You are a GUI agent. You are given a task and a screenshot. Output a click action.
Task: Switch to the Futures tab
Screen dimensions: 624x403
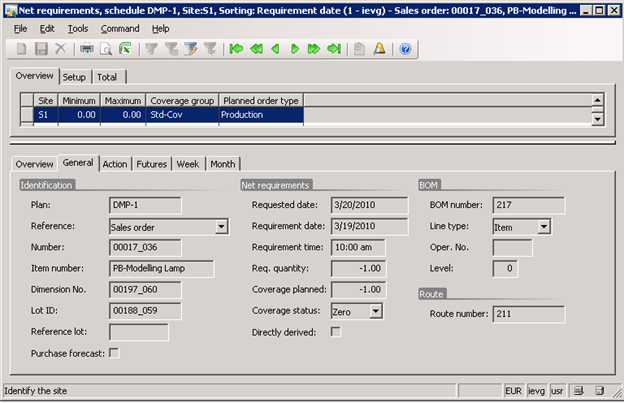151,164
